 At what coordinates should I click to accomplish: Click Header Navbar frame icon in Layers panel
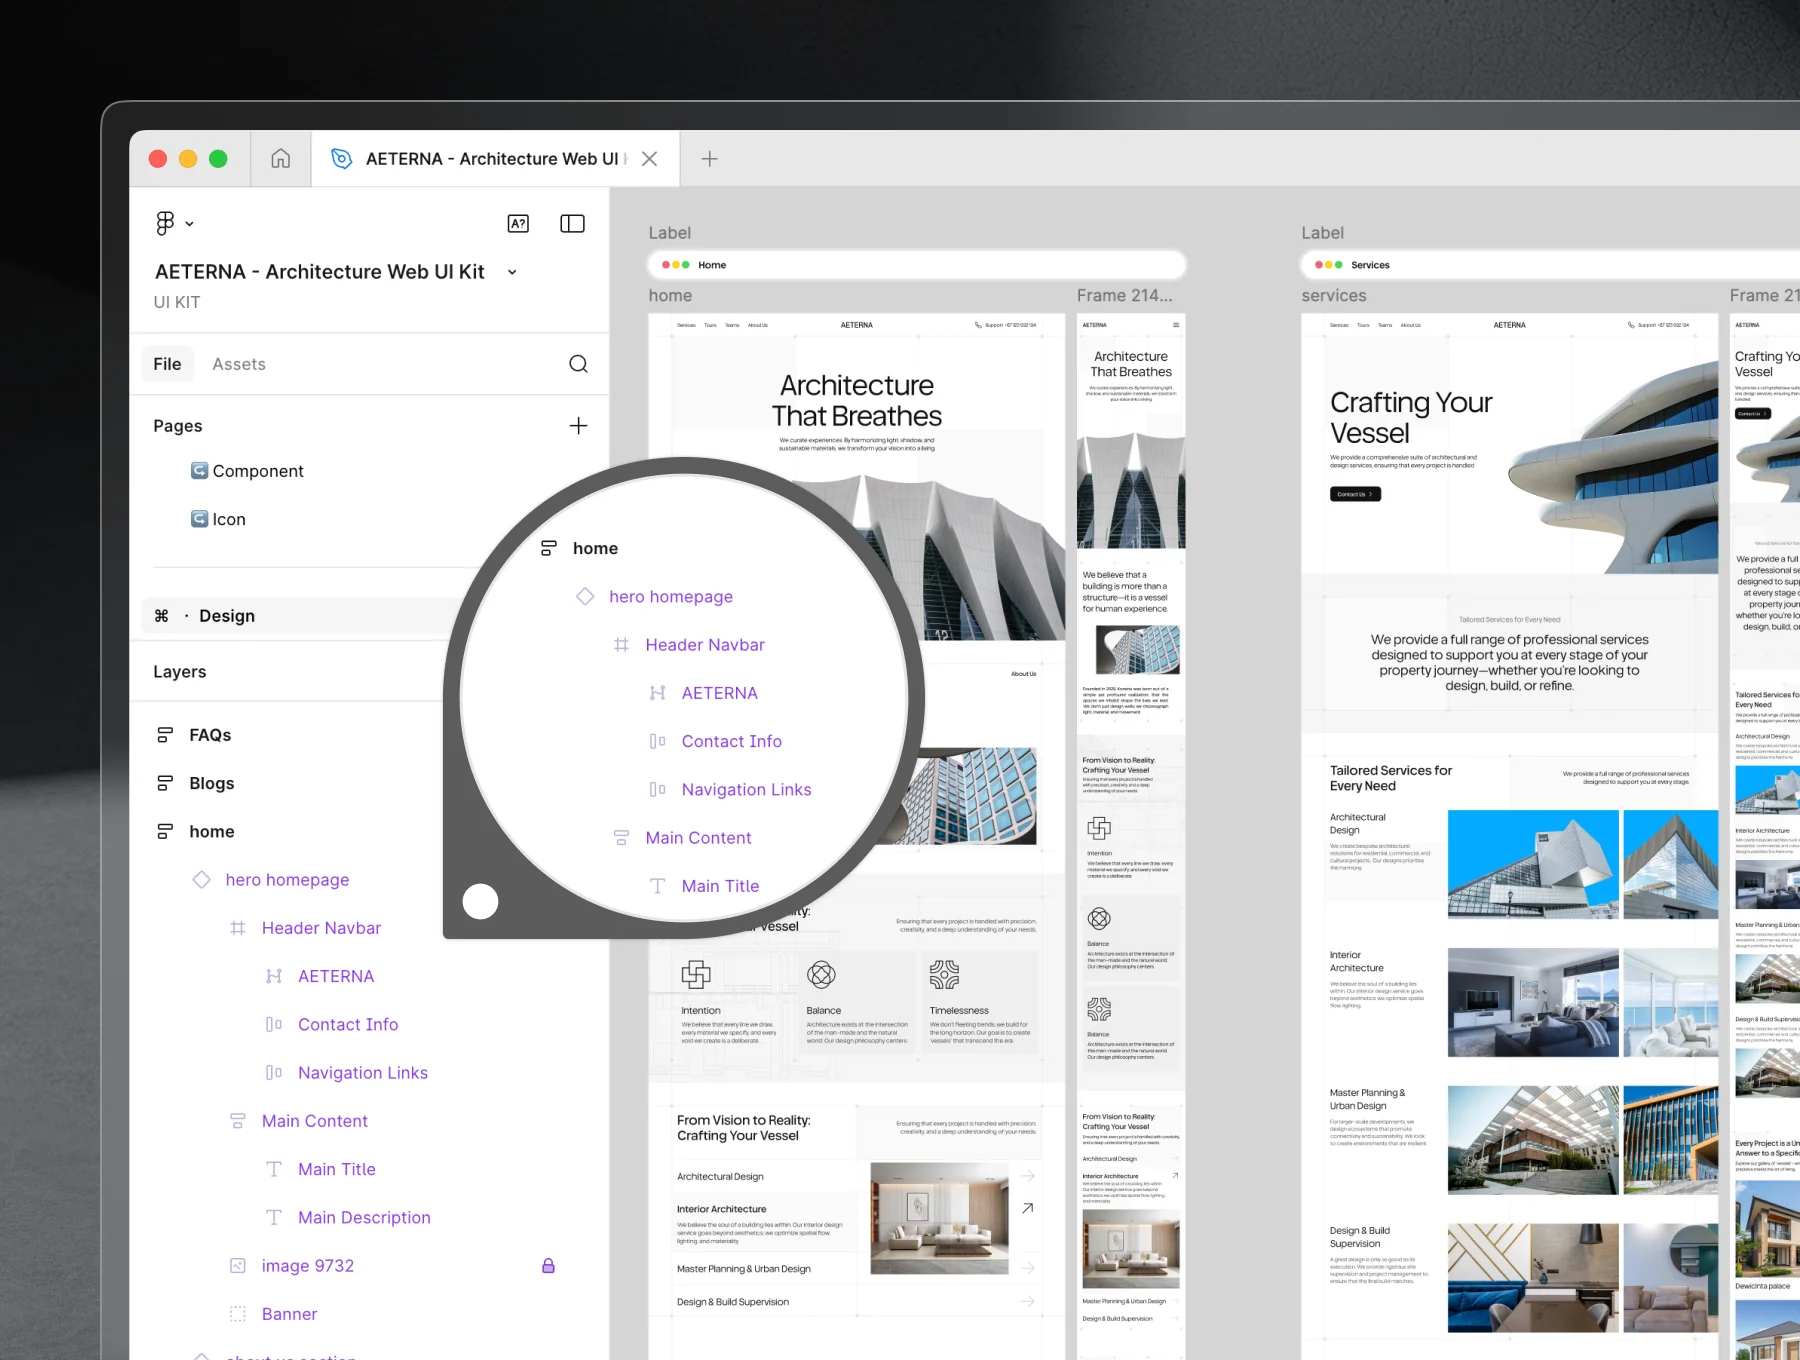238,928
